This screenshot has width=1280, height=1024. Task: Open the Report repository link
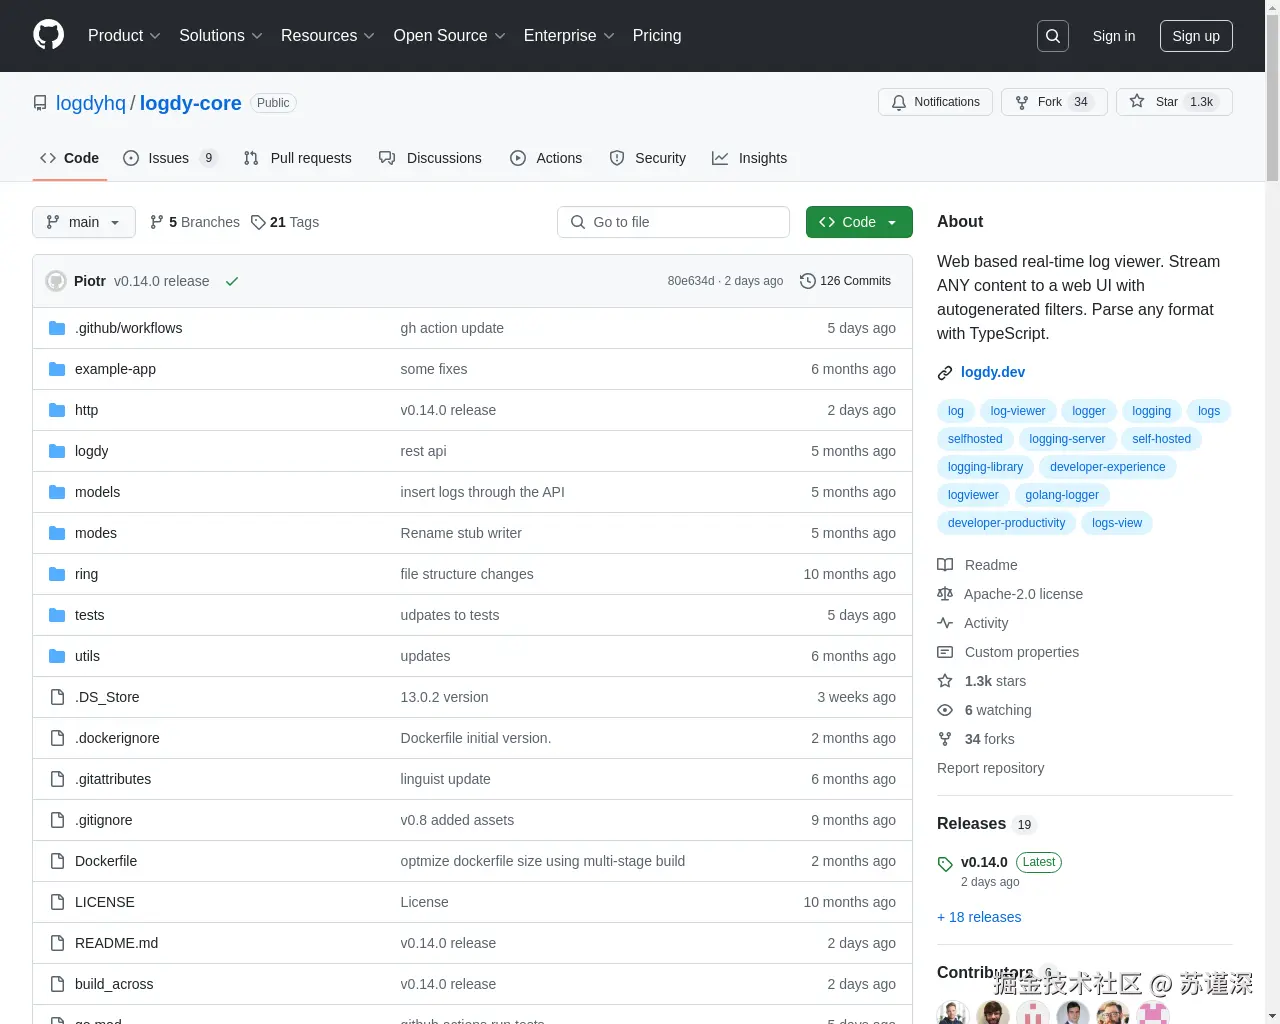point(990,768)
